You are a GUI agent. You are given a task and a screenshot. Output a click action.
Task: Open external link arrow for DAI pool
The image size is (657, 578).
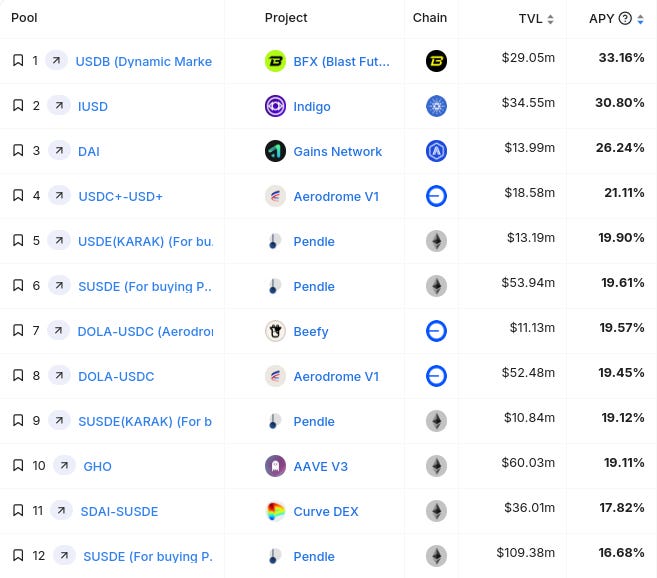pyautogui.click(x=59, y=150)
